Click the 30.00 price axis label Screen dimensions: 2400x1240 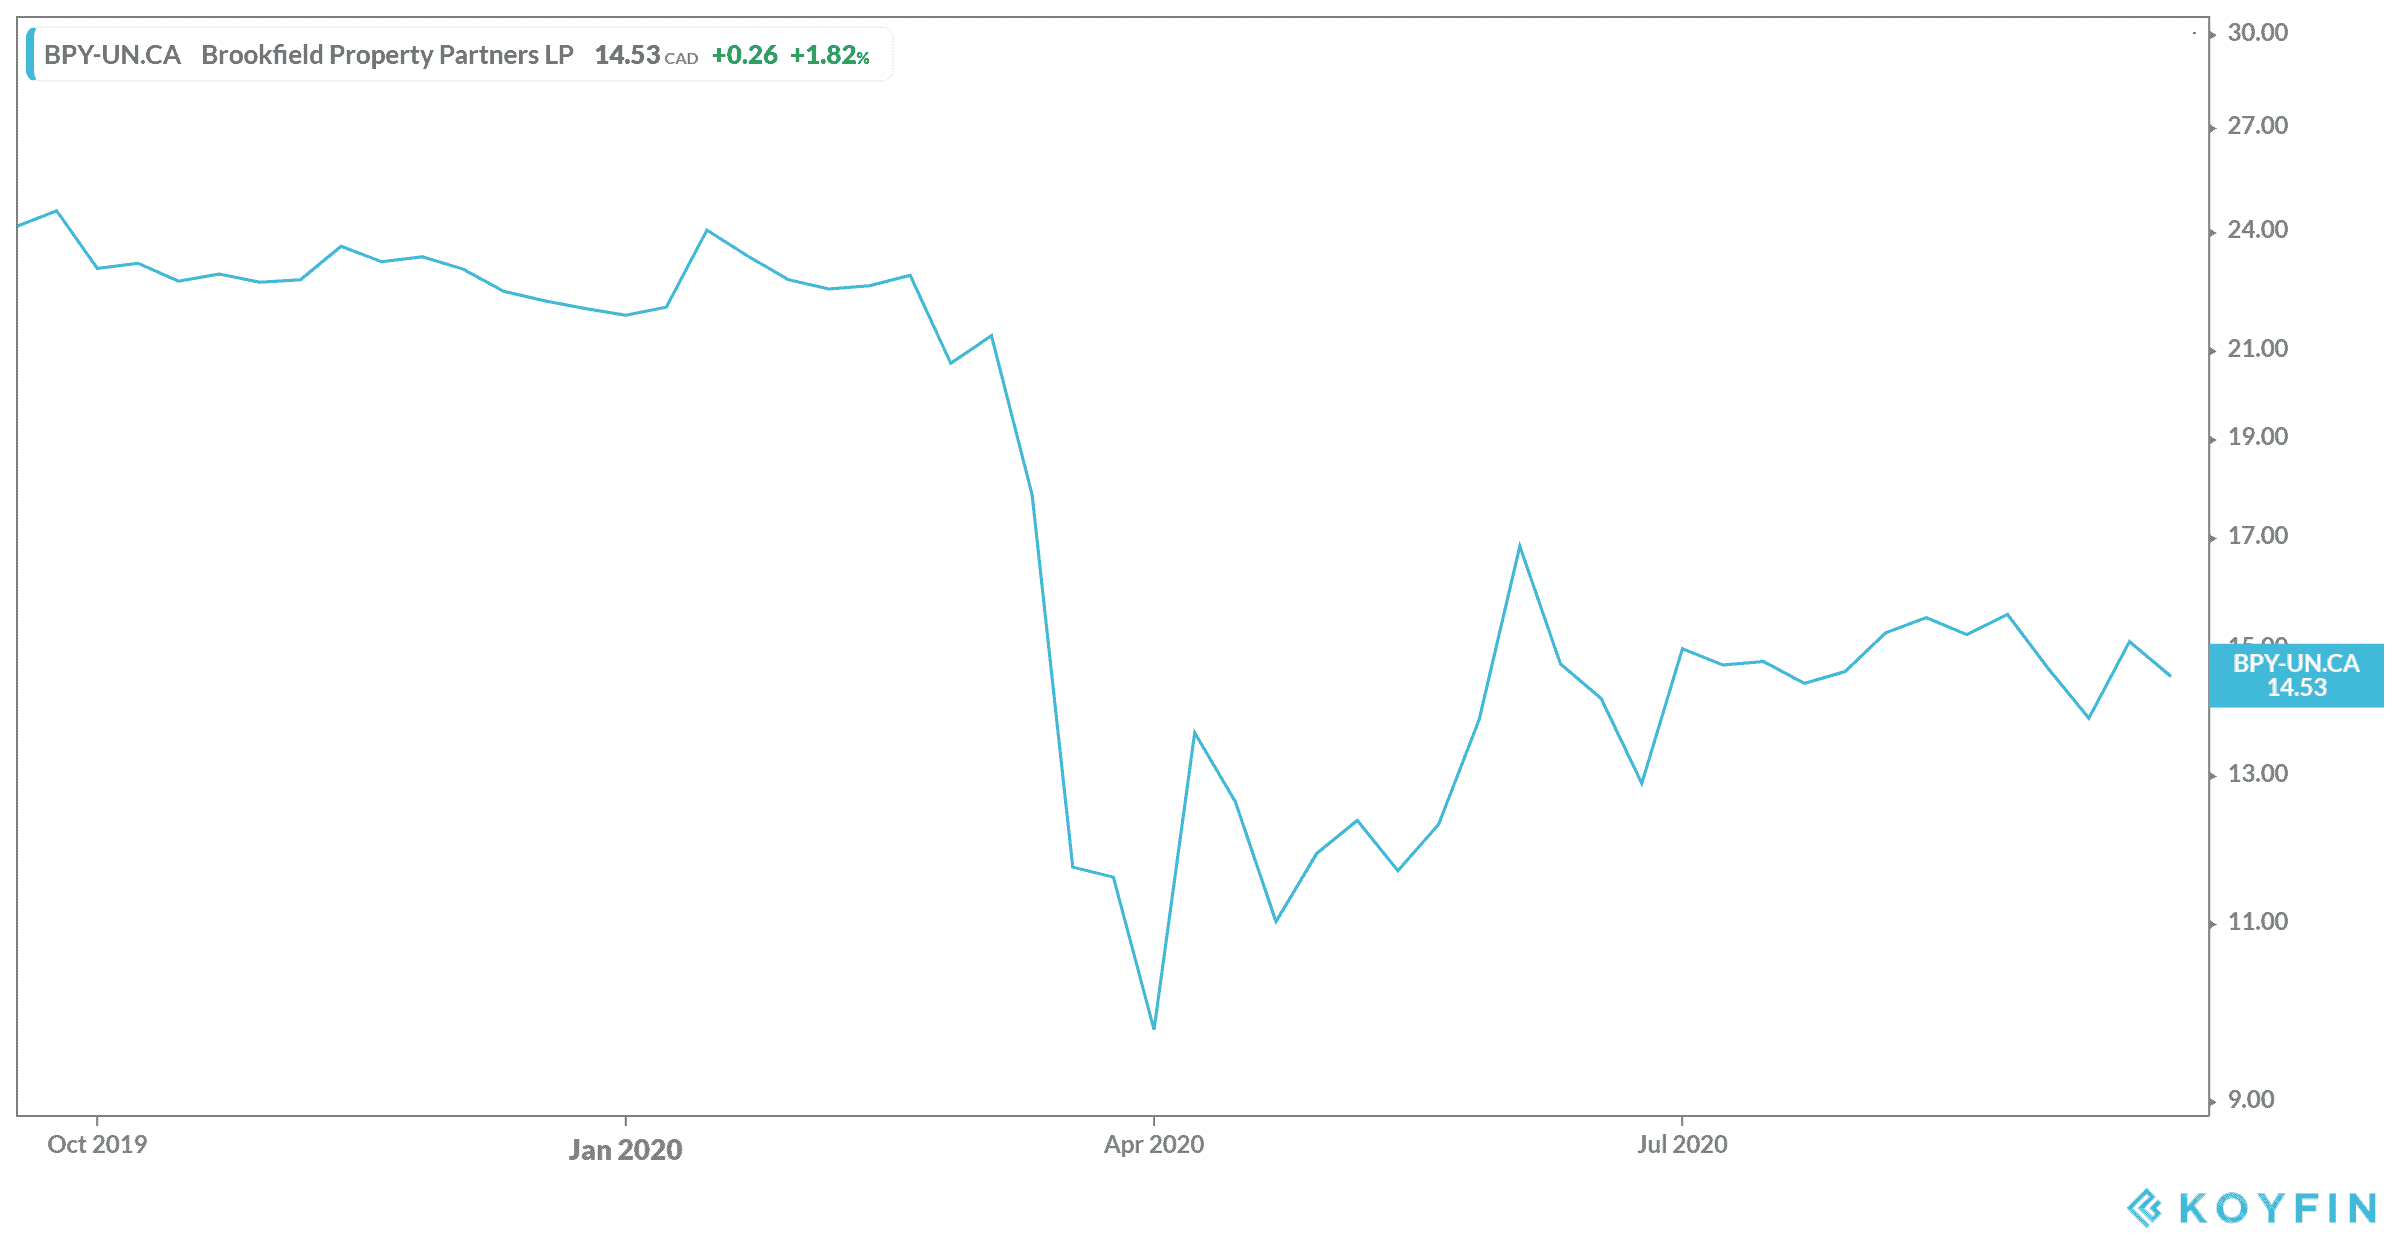[2257, 33]
